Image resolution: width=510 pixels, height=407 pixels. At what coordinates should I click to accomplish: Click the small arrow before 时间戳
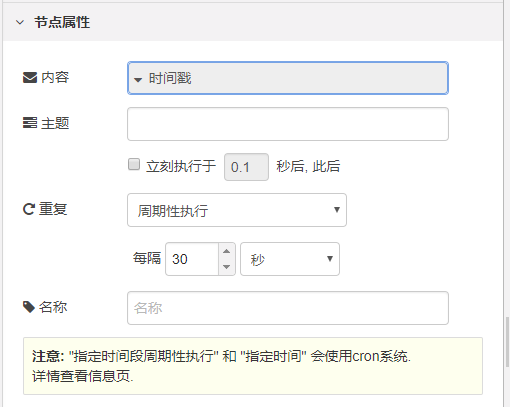pos(138,80)
